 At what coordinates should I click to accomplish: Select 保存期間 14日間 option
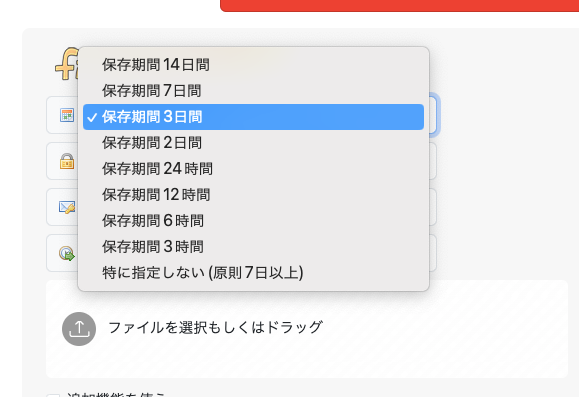coord(253,65)
